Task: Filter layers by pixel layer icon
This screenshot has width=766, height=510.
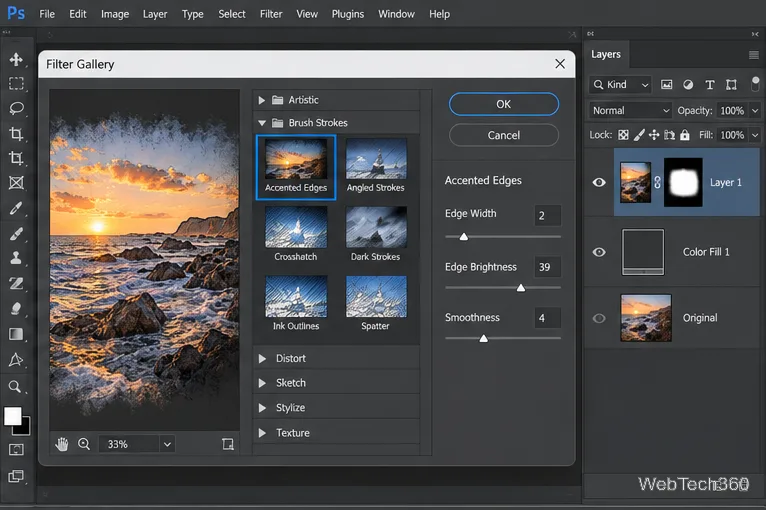Action: (x=666, y=85)
